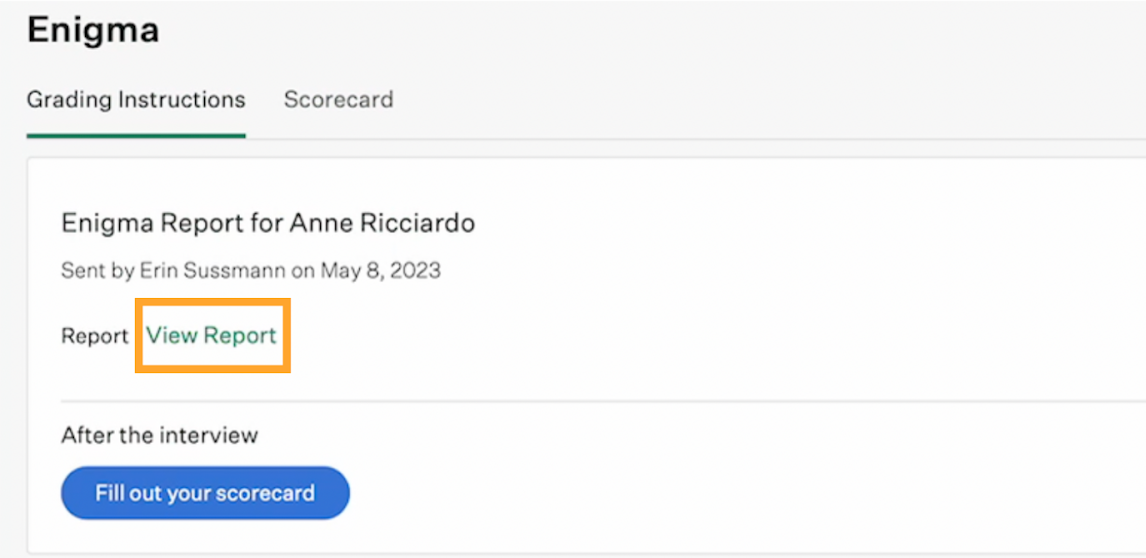Click the name Anne Ricciardo in the title
The width and height of the screenshot is (1146, 558).
click(x=382, y=223)
